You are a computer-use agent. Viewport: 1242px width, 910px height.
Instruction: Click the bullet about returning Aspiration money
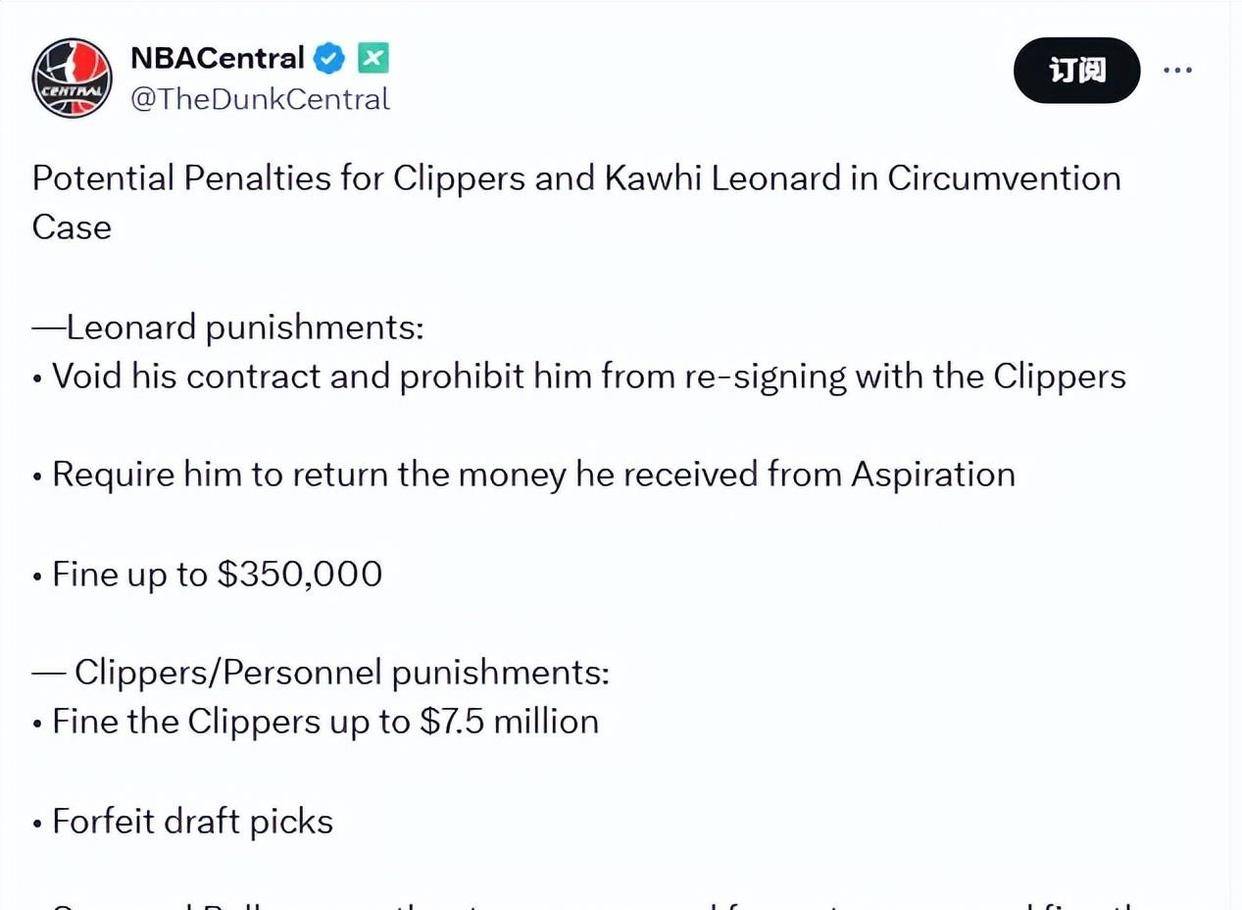click(524, 474)
